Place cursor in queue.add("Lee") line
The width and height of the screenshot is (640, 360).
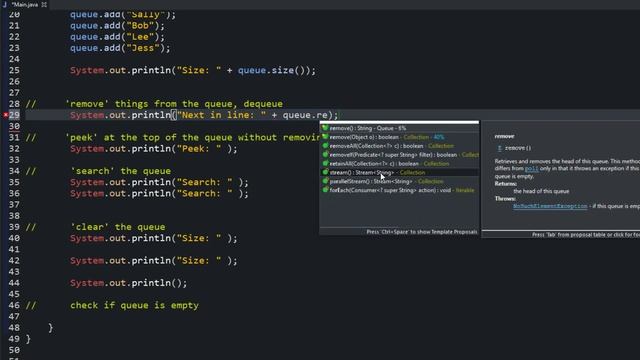pyautogui.click(x=117, y=37)
